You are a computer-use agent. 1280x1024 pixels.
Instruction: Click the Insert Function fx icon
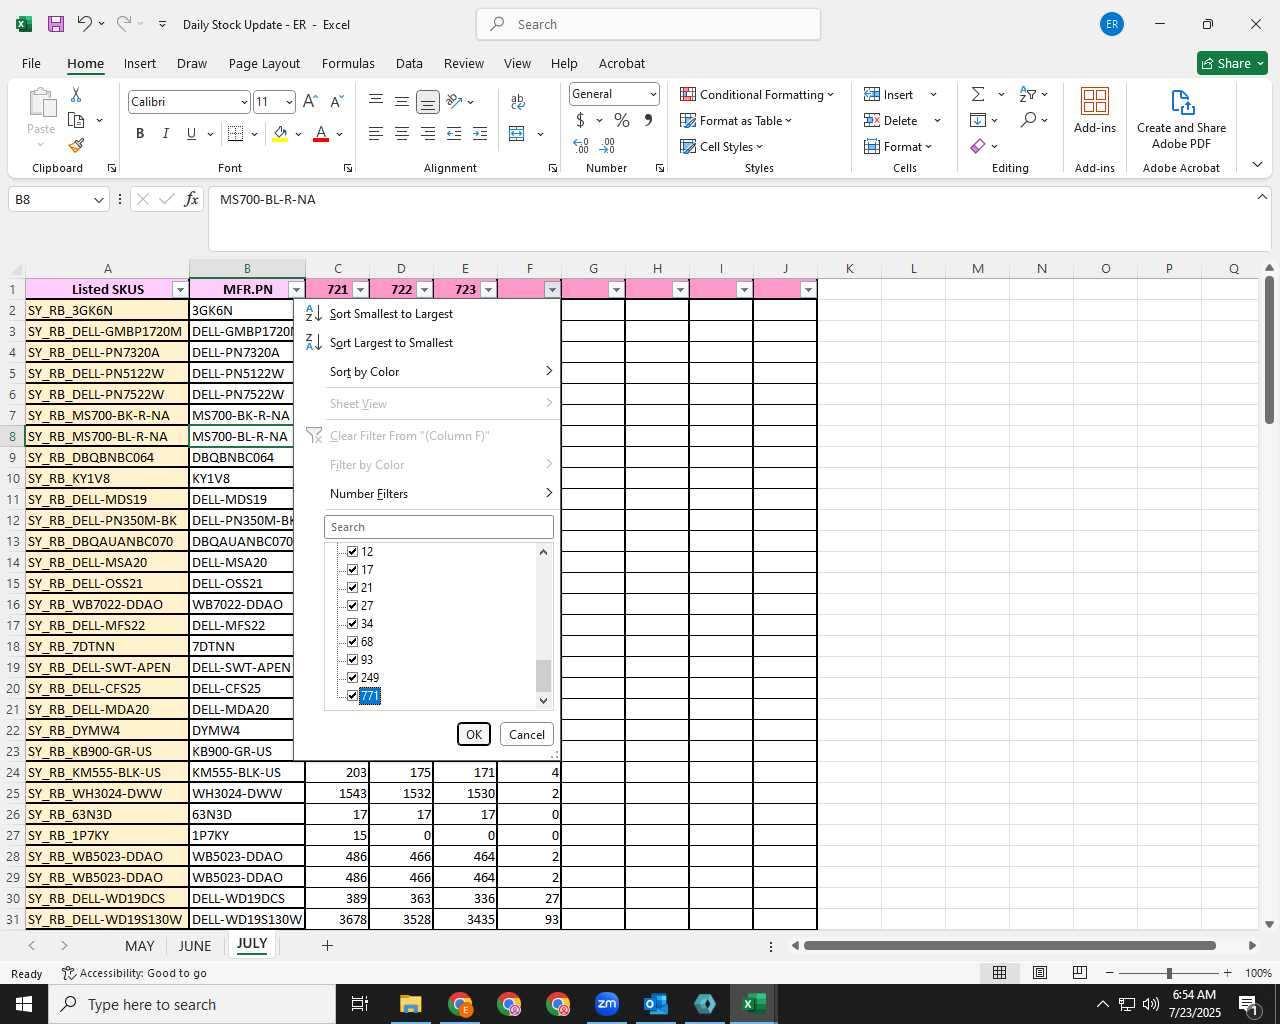191,199
